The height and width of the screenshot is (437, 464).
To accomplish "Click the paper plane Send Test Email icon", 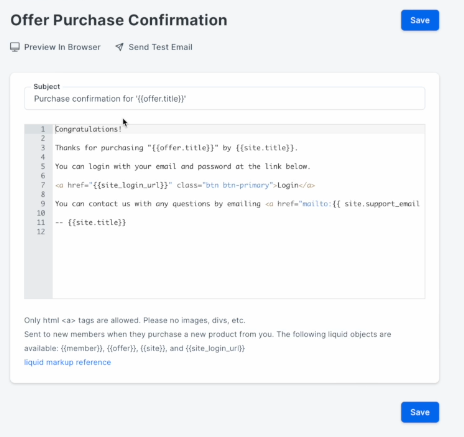I will pyautogui.click(x=119, y=47).
